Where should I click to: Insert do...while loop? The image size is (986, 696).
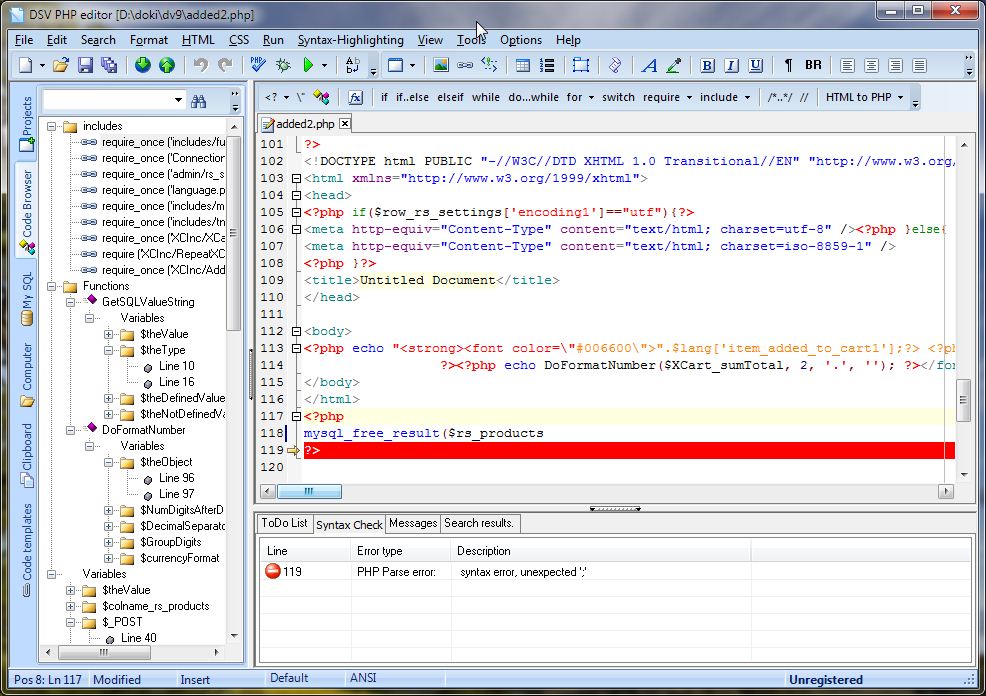[533, 97]
